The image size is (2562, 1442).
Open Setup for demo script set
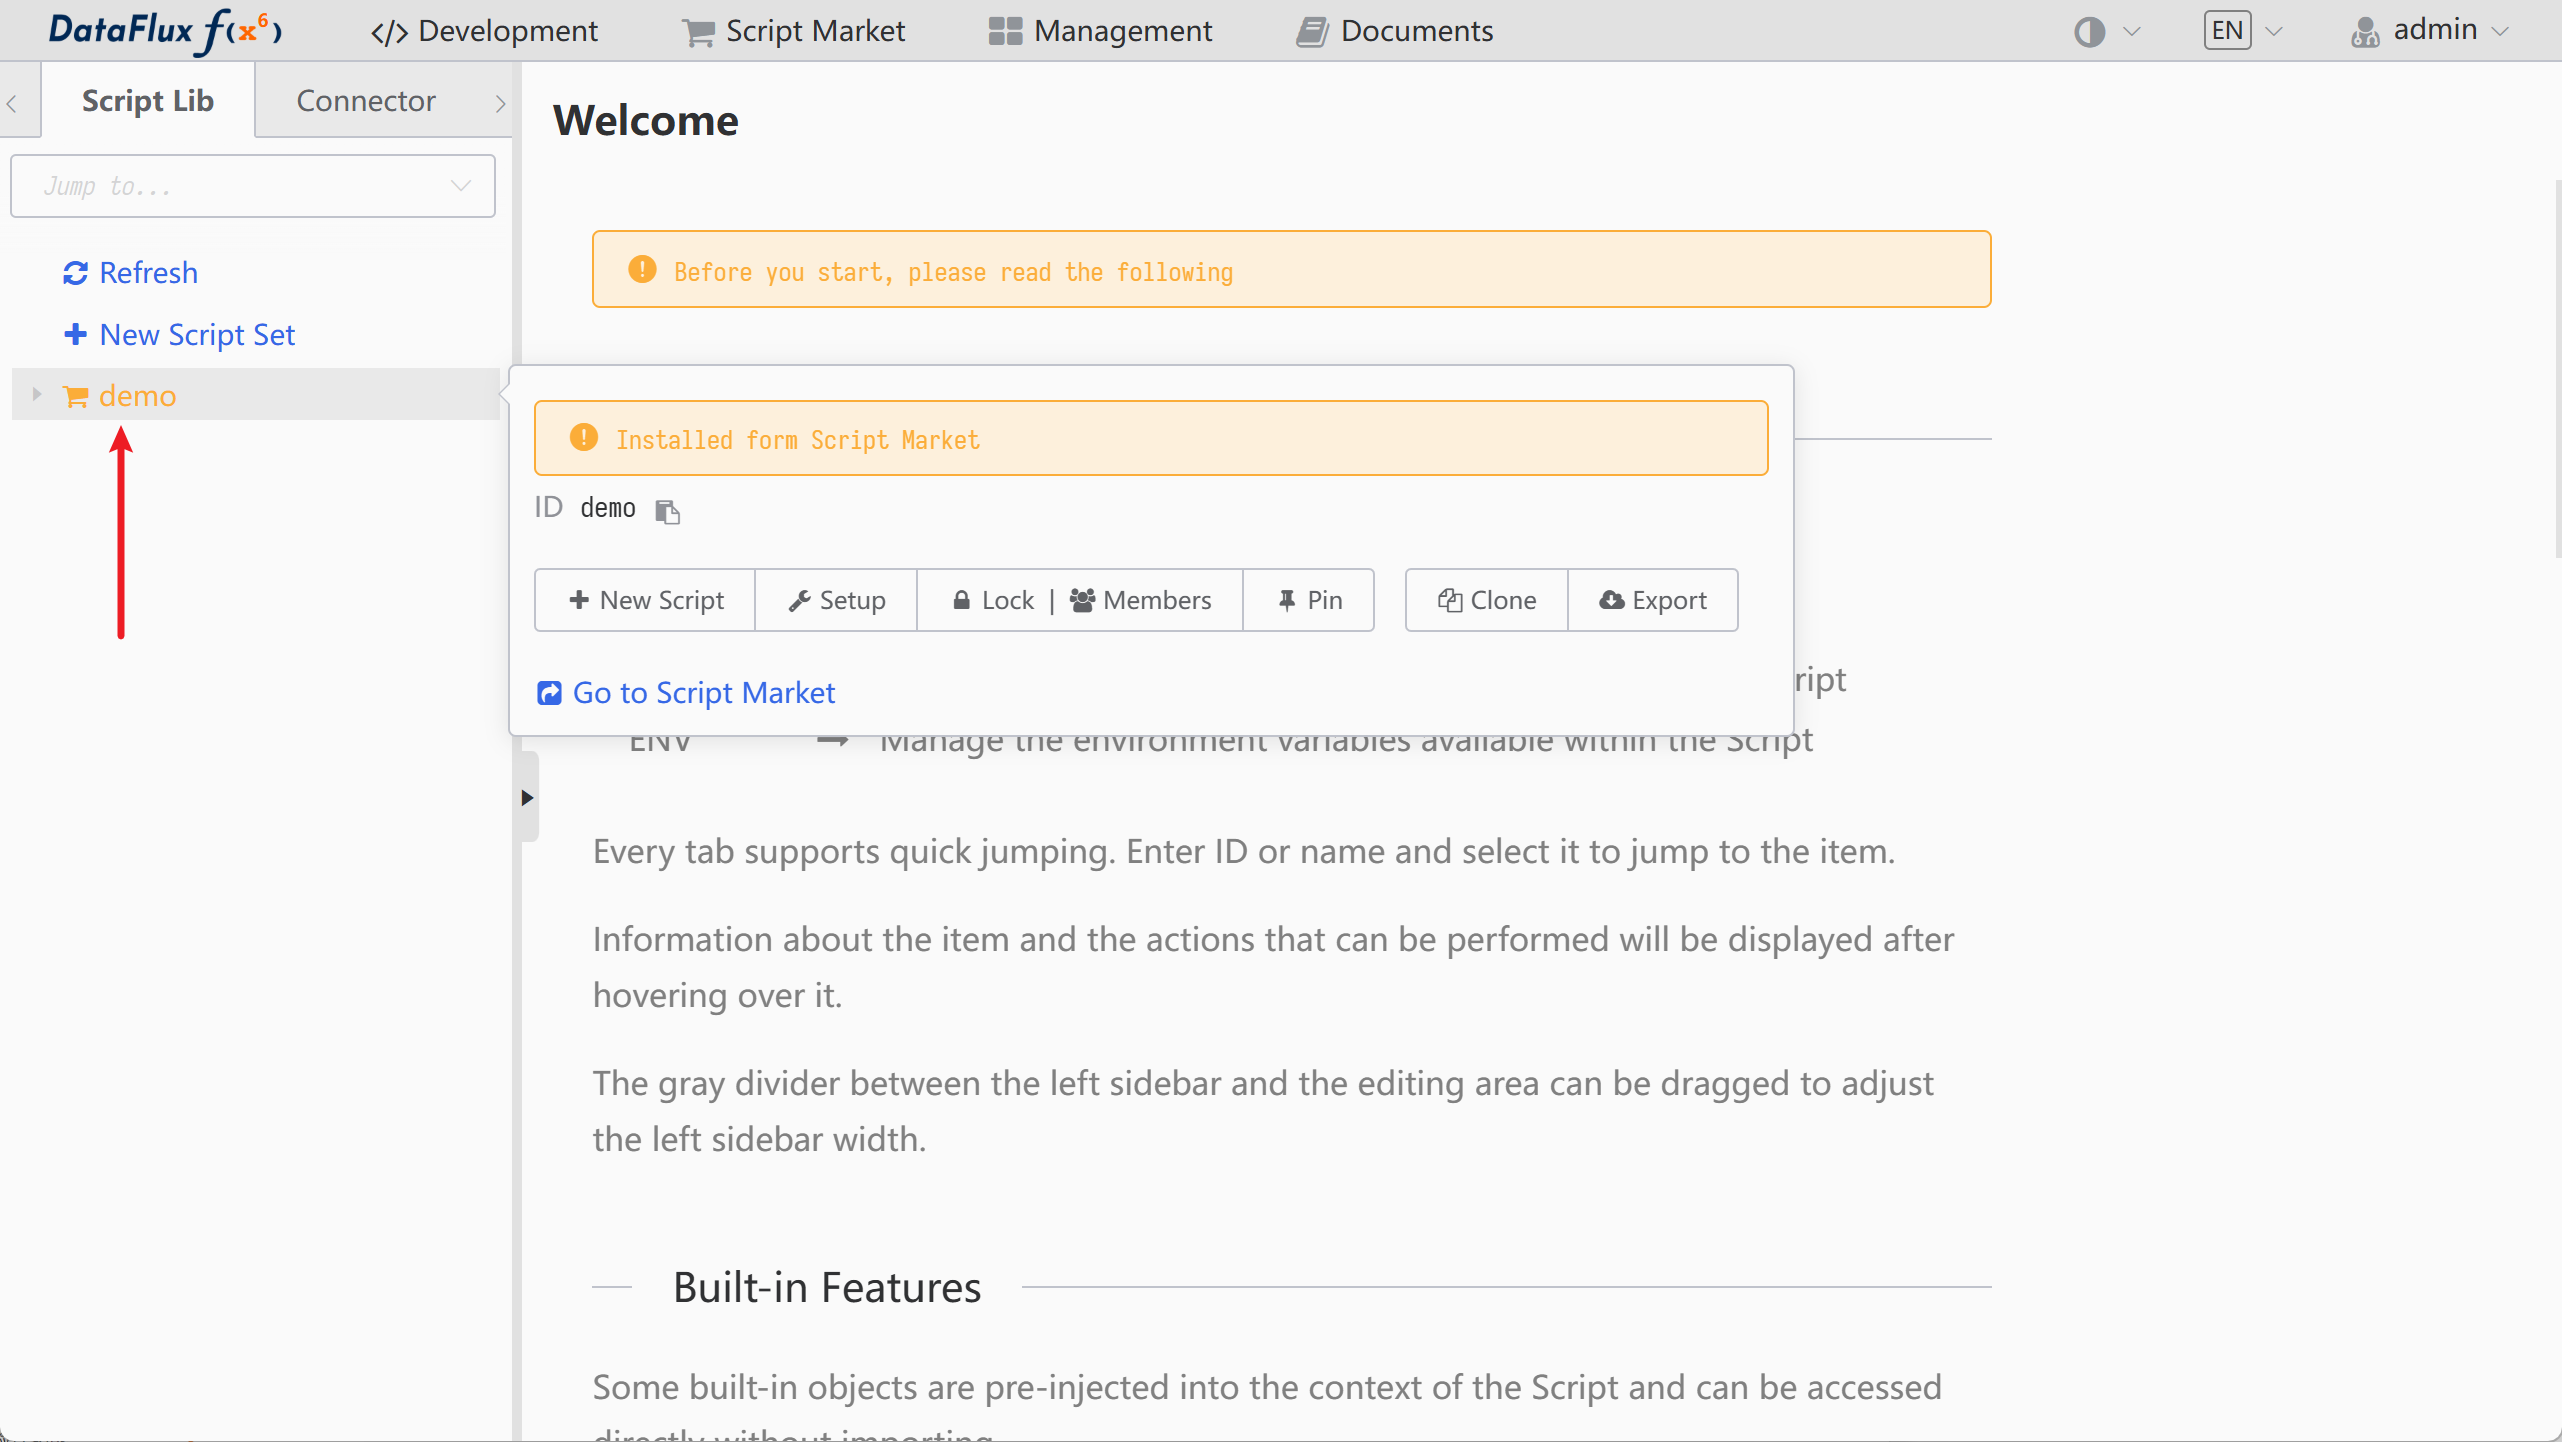(836, 600)
